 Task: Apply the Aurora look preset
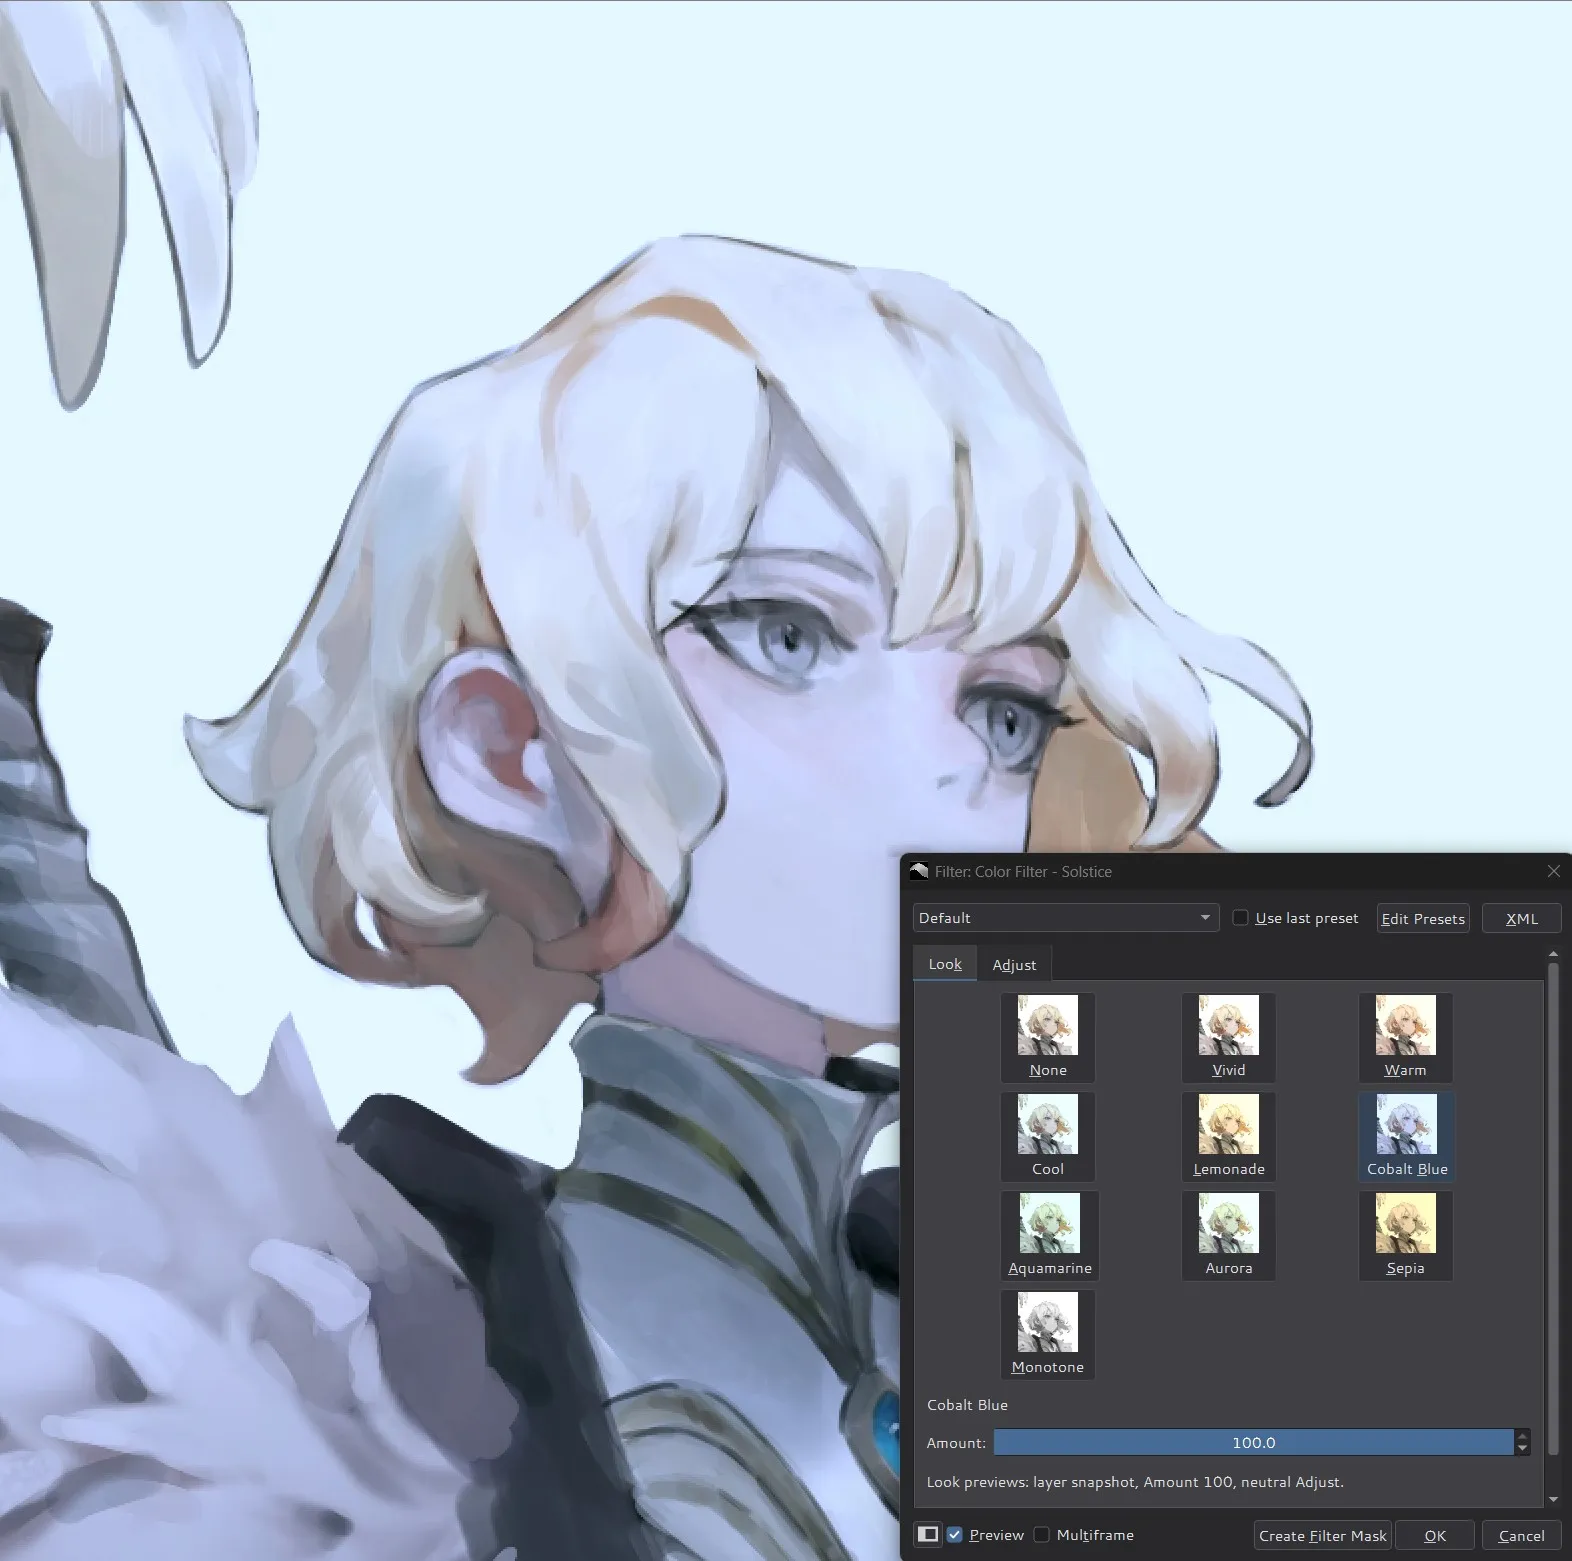tap(1228, 1235)
